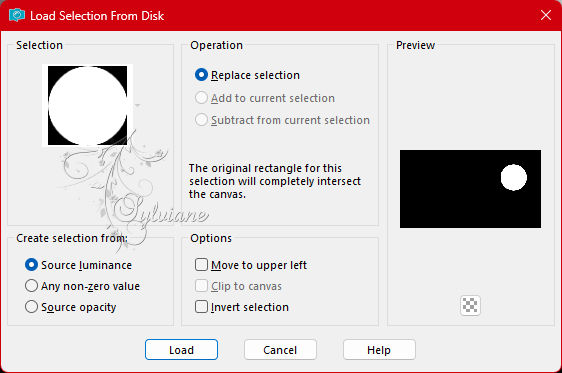
Task: Click the PaintShop Pro icon in title bar
Action: coord(17,15)
